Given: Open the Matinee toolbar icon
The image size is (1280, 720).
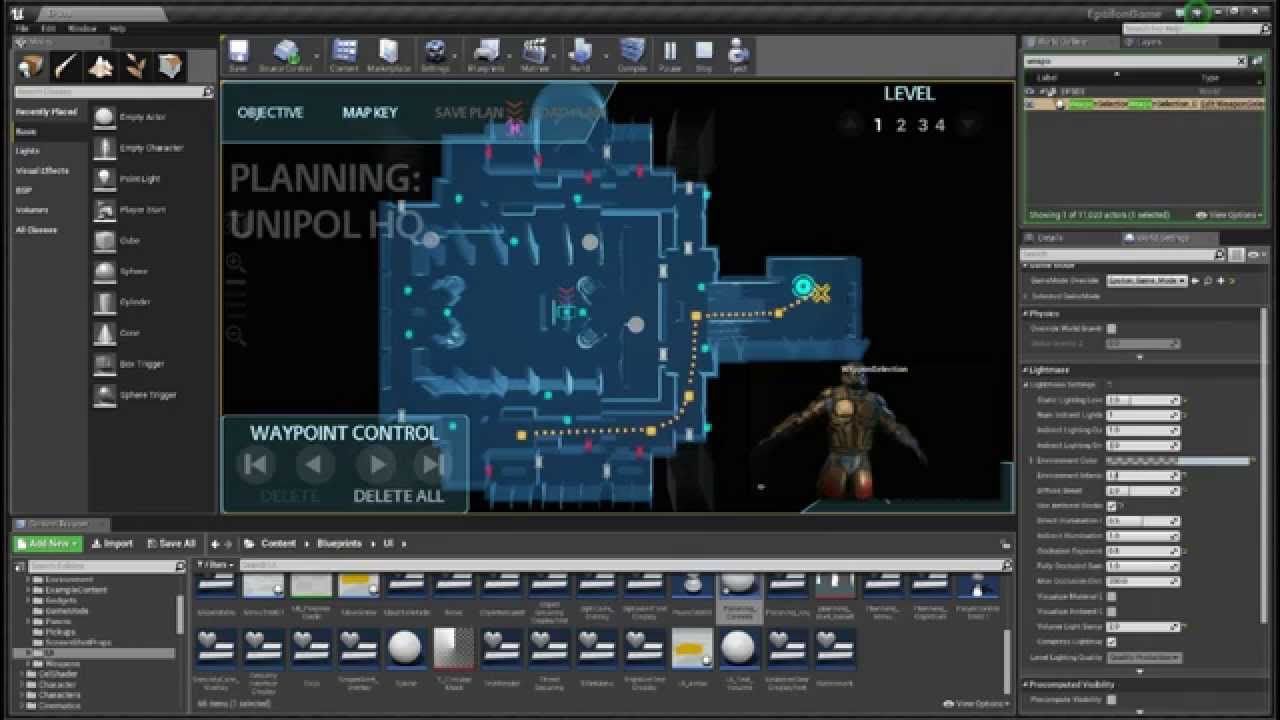Looking at the screenshot, I should (536, 56).
